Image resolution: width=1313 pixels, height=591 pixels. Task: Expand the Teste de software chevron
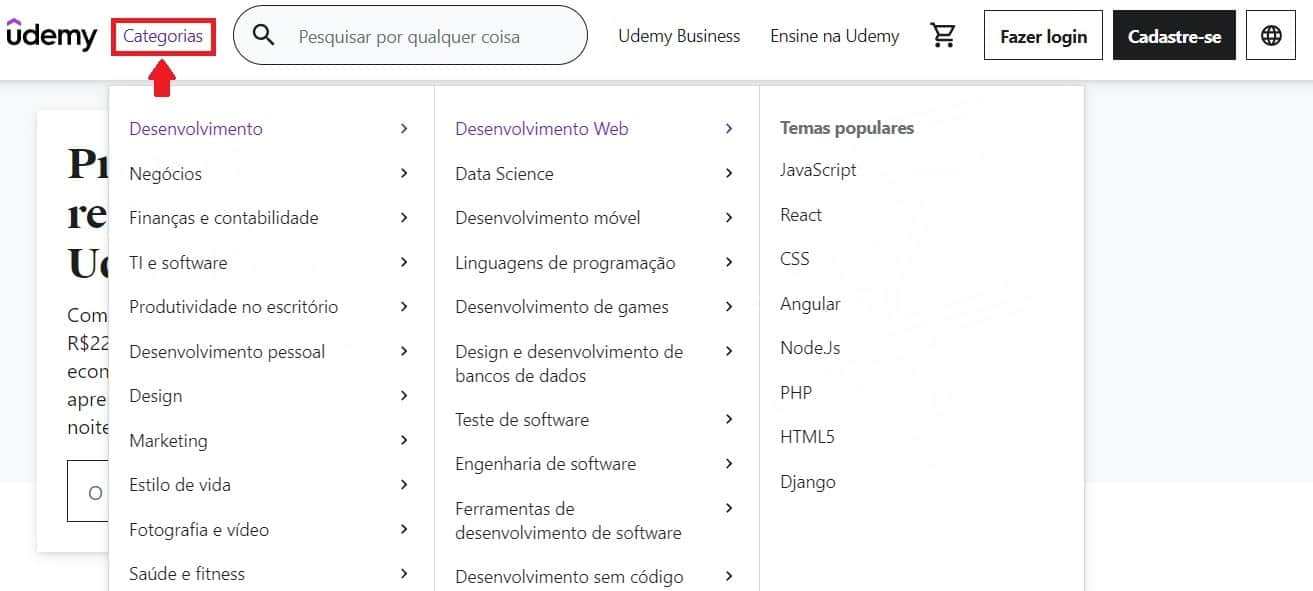tap(730, 419)
